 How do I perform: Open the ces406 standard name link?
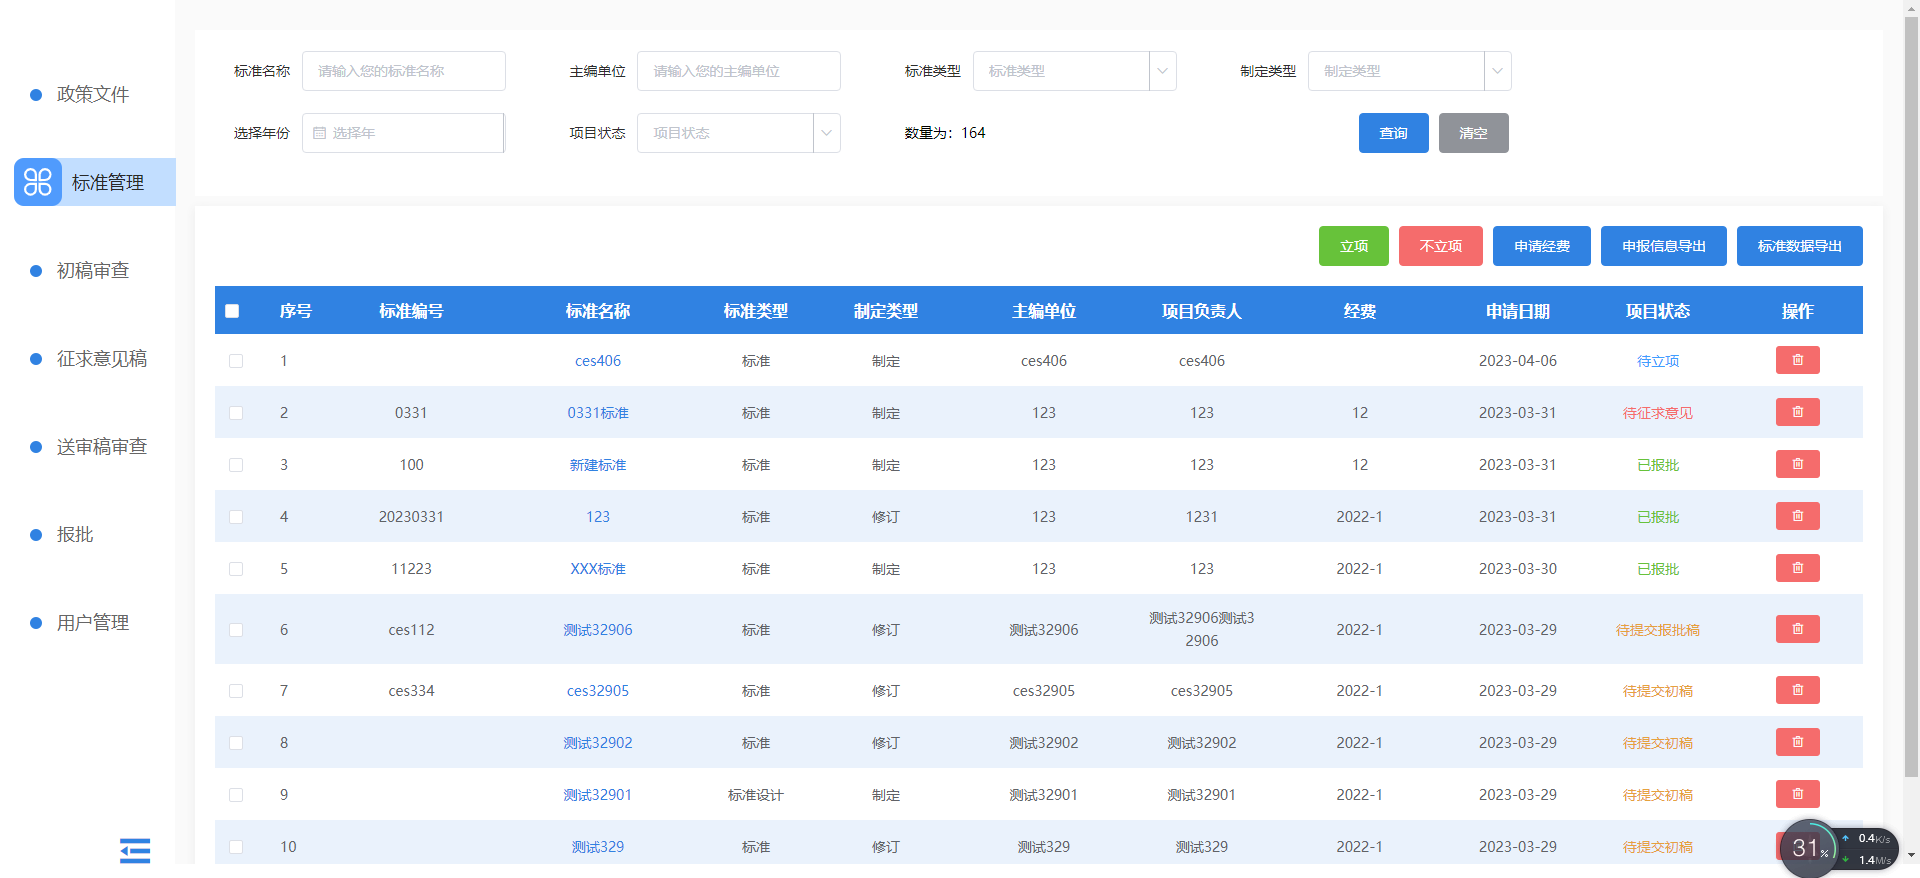click(x=598, y=361)
